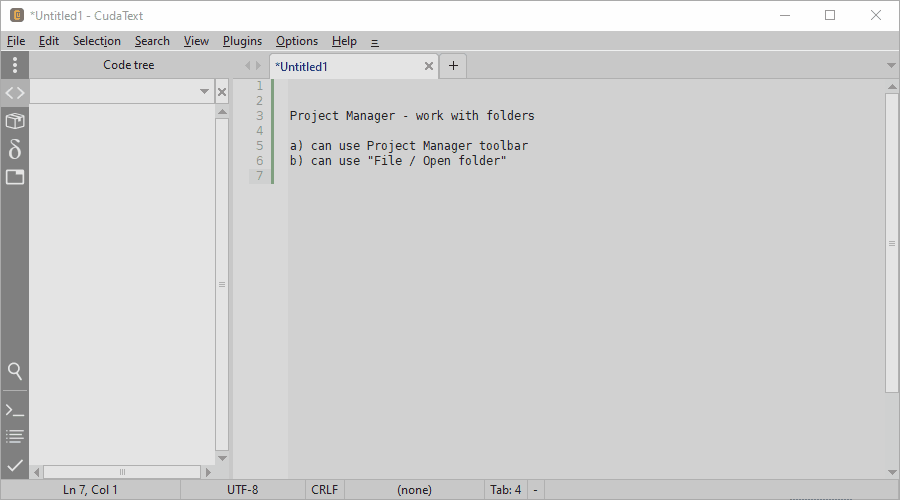Clear the Code tree filter with X
The width and height of the screenshot is (900, 500).
[222, 92]
